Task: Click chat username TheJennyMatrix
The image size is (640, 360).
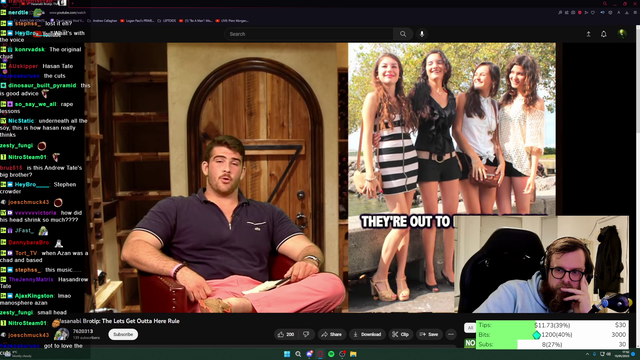Action: 31,280
